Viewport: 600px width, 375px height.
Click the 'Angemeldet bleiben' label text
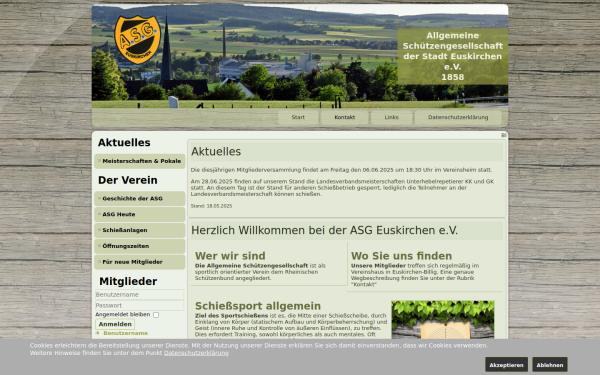(x=122, y=315)
